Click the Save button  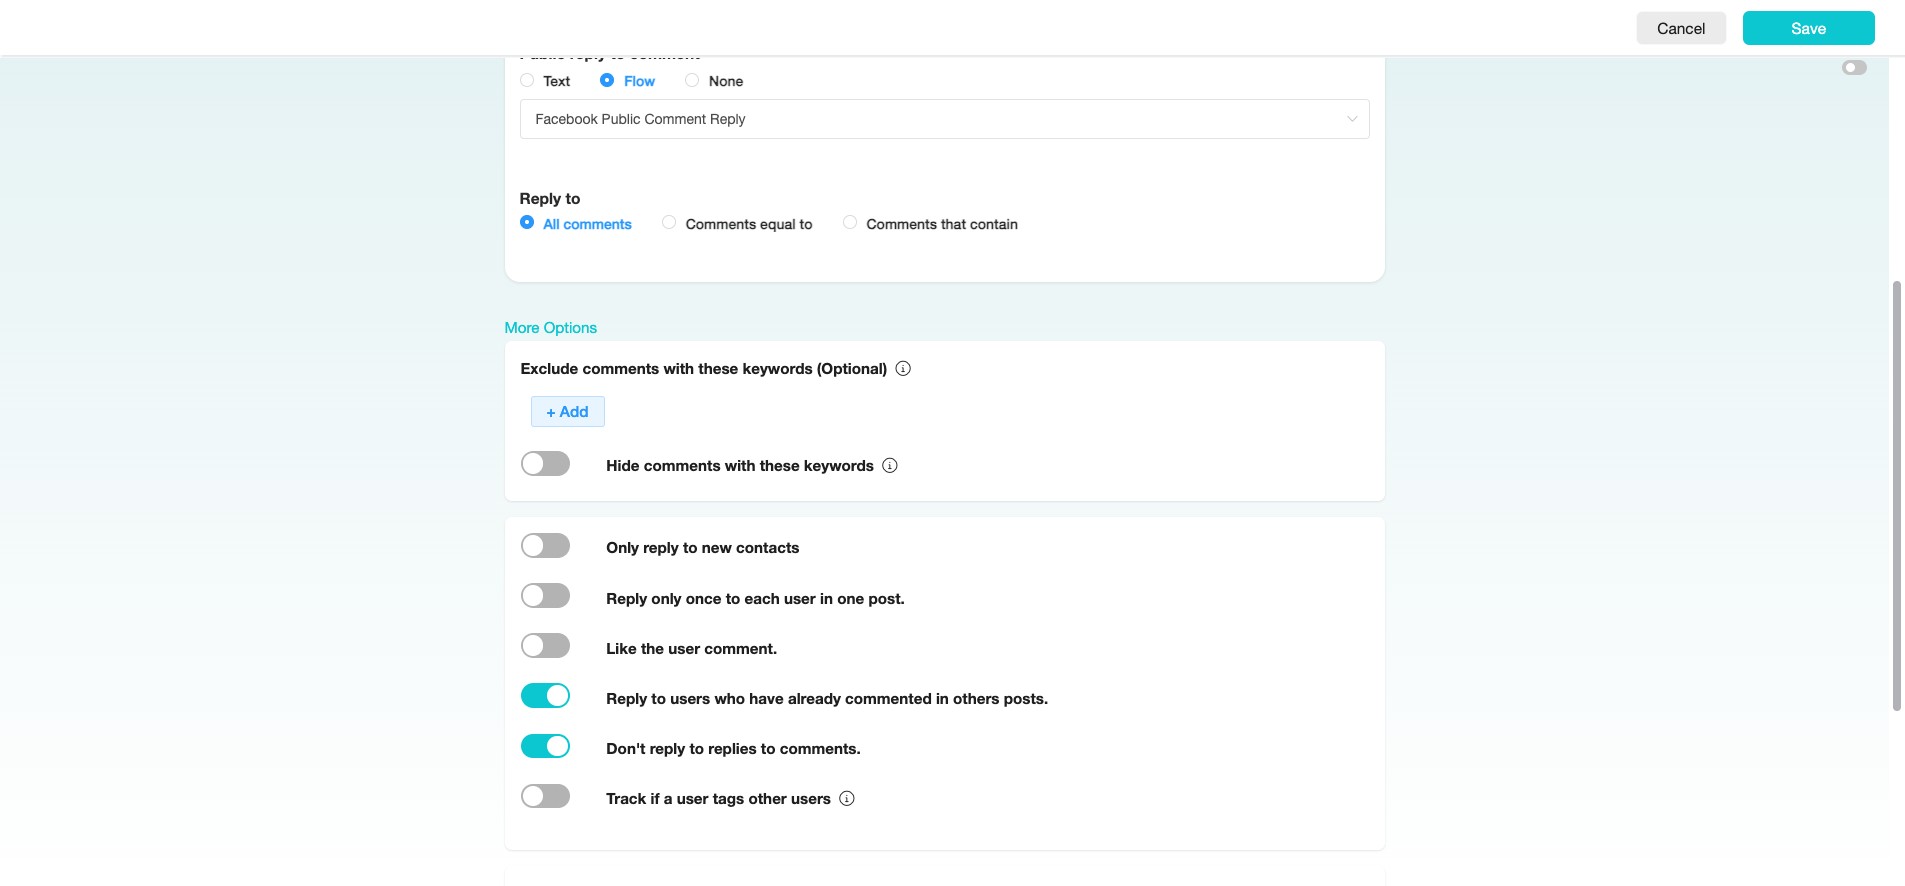(1808, 28)
